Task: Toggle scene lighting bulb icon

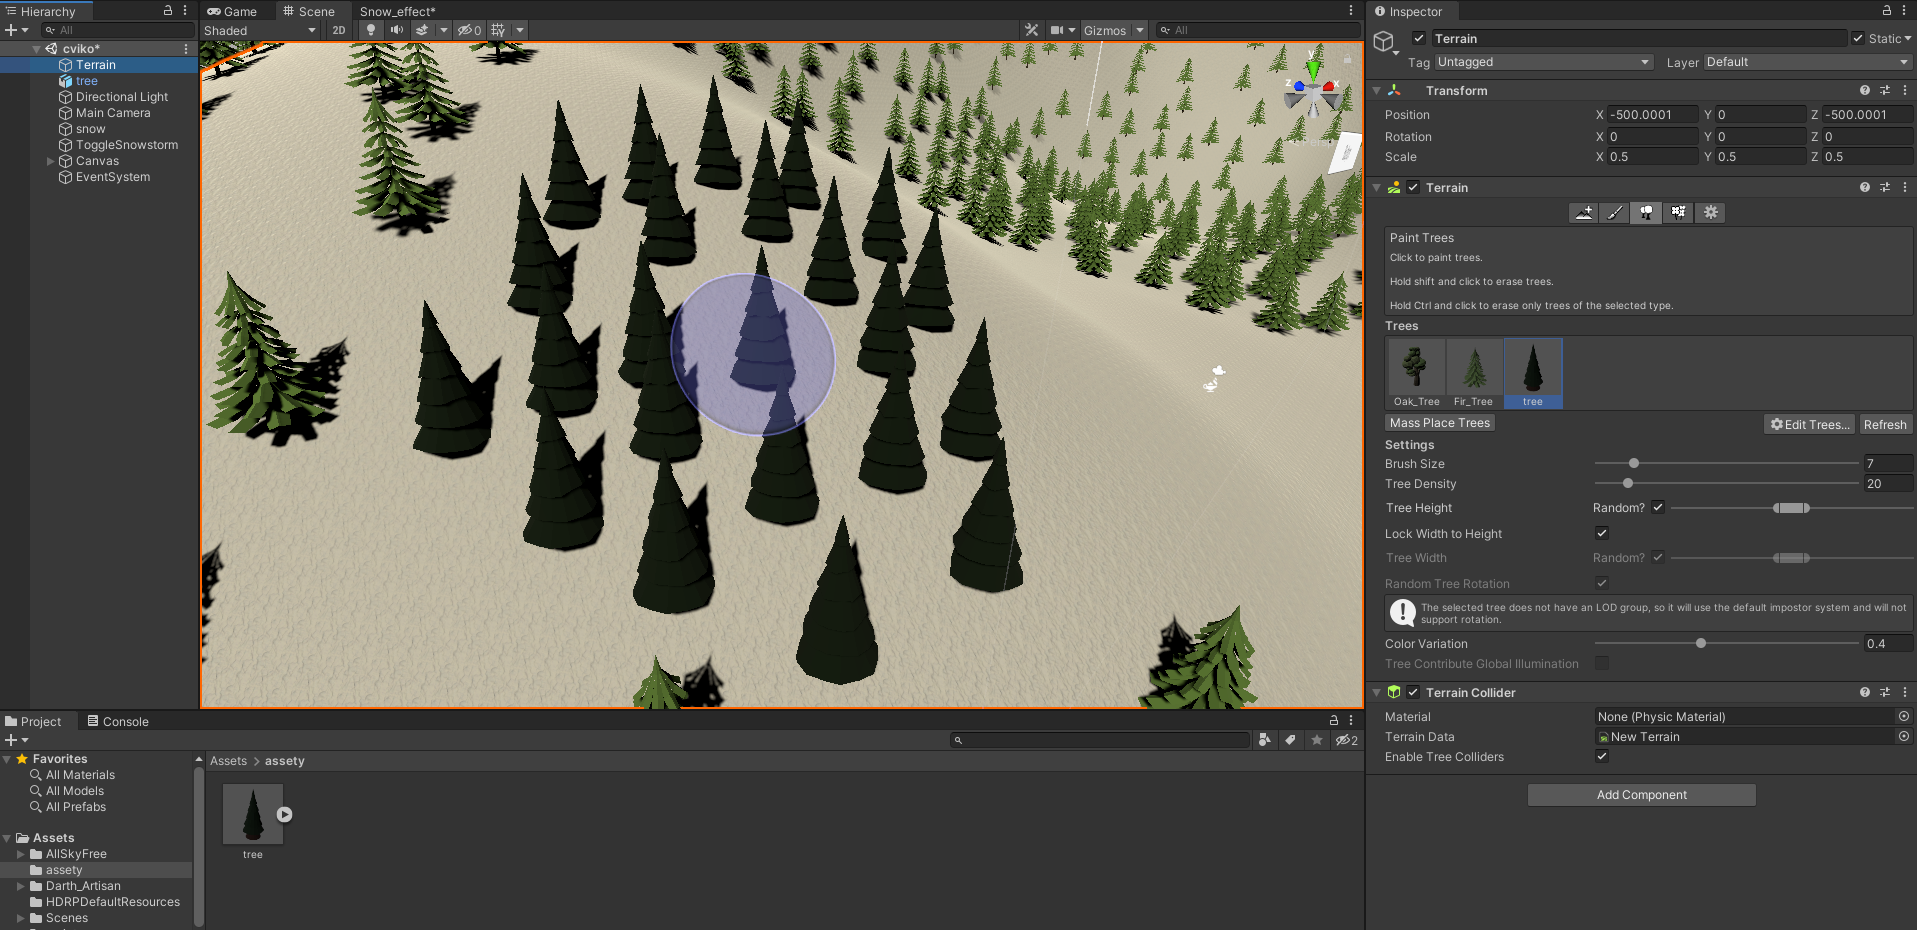Action: [371, 30]
